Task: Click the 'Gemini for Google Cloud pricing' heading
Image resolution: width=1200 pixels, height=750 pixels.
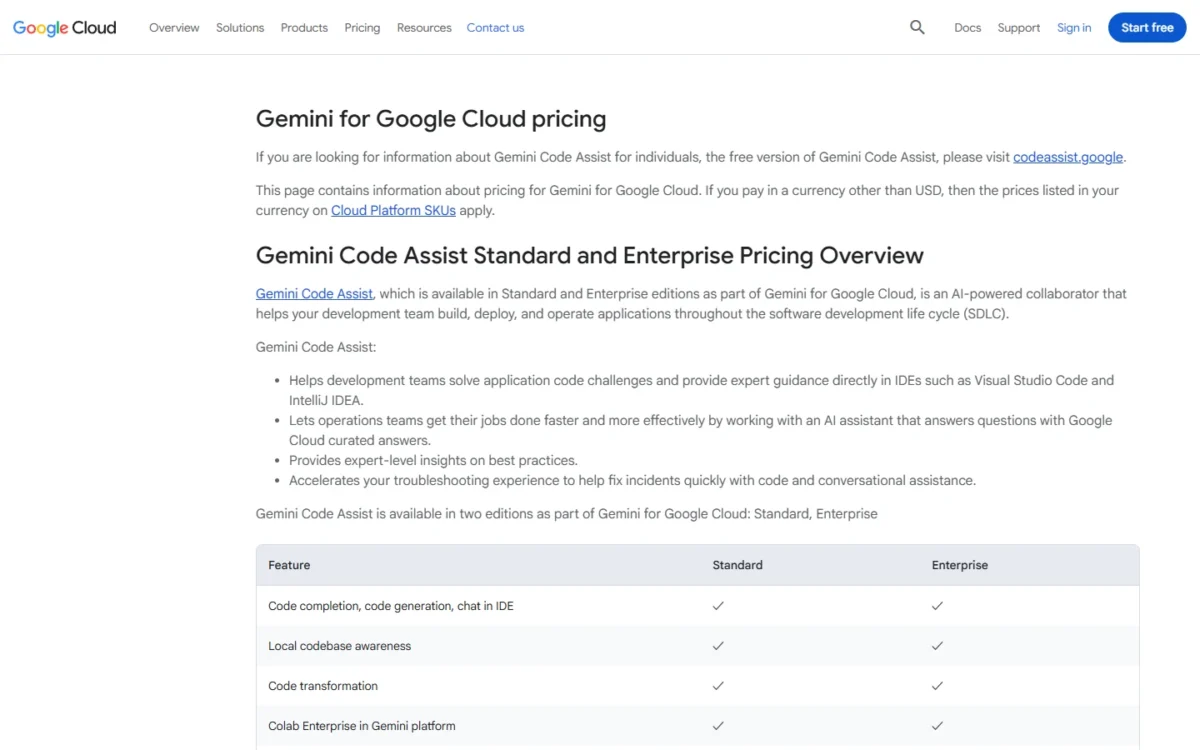Action: [x=431, y=119]
